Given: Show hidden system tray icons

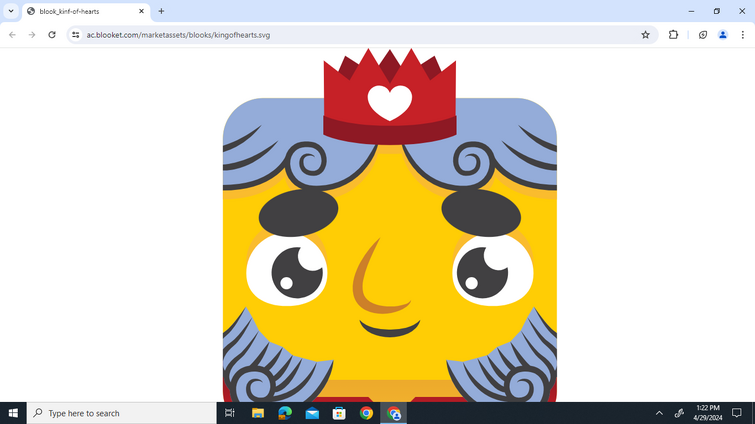Looking at the screenshot, I should click(659, 413).
